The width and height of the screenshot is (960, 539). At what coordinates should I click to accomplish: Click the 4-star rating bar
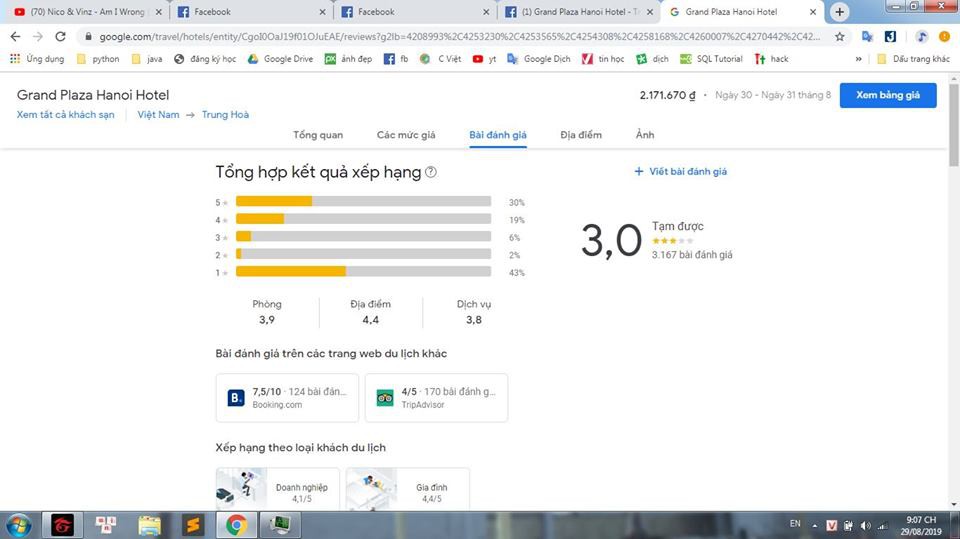coord(363,219)
